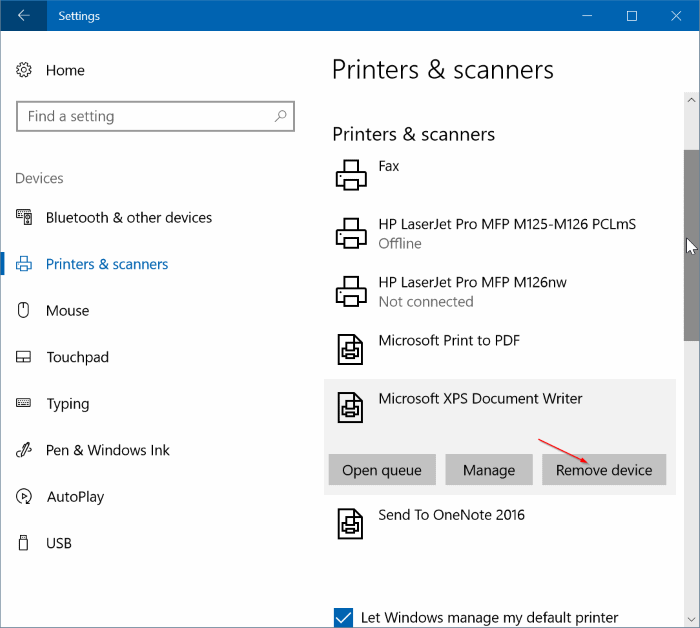Select the Fax printer entry
The width and height of the screenshot is (700, 628).
pyautogui.click(x=500, y=175)
